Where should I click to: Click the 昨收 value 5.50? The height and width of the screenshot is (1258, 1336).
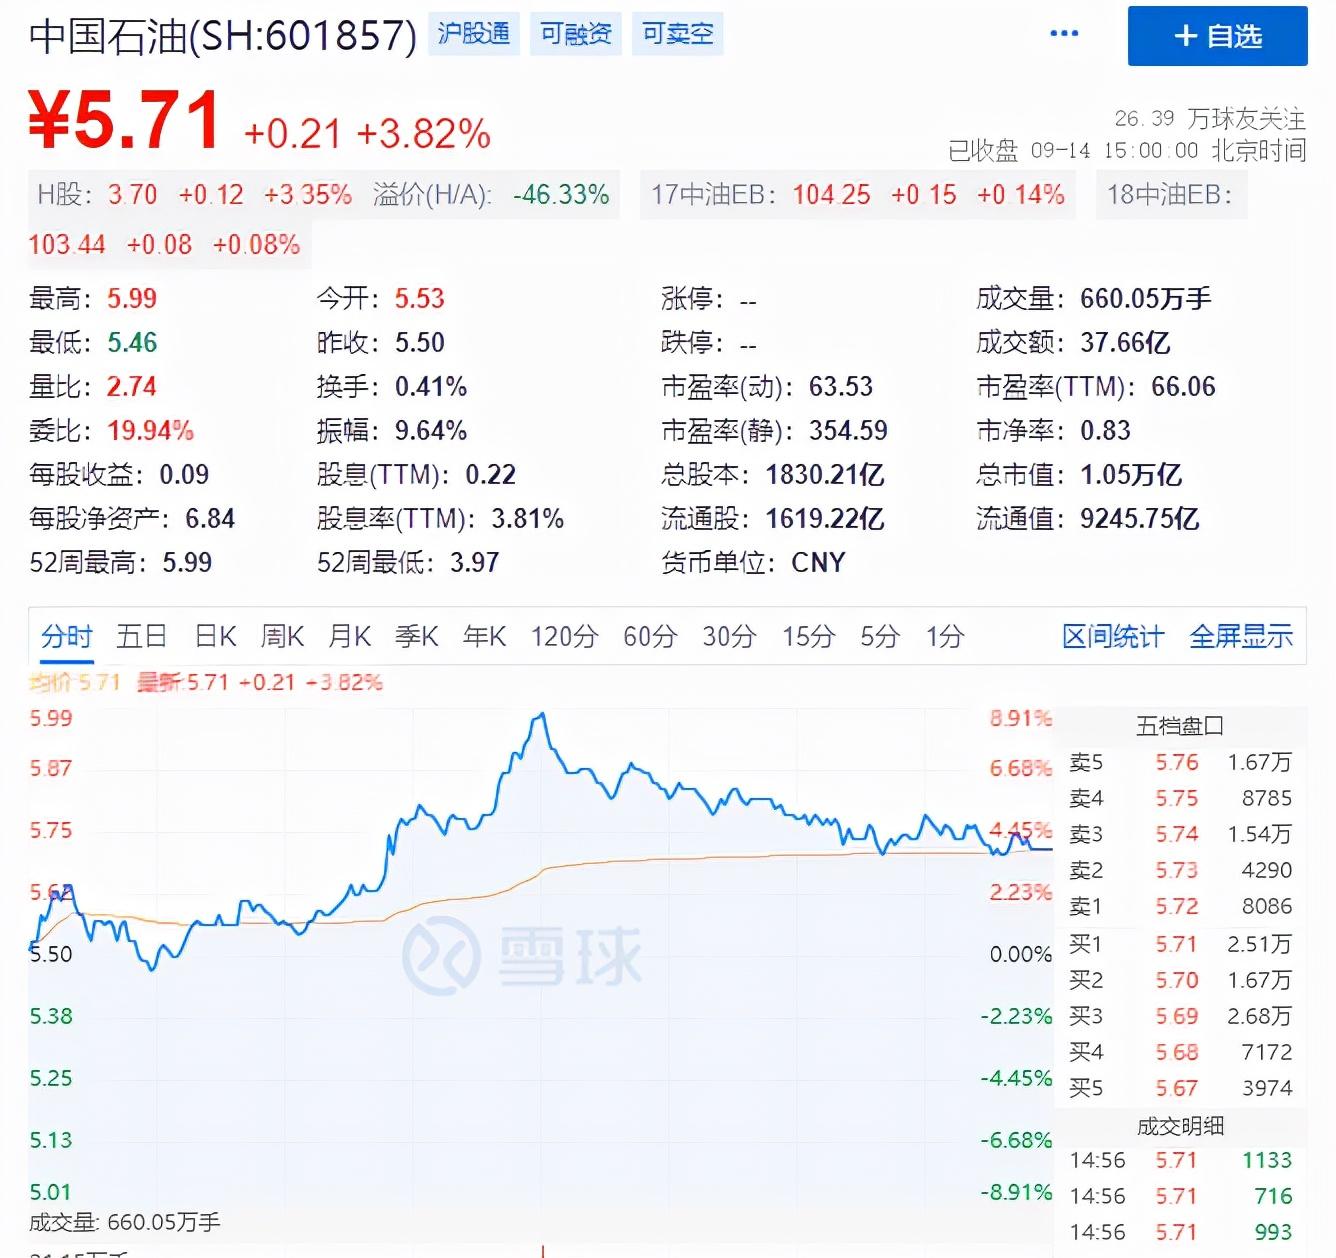pyautogui.click(x=419, y=342)
